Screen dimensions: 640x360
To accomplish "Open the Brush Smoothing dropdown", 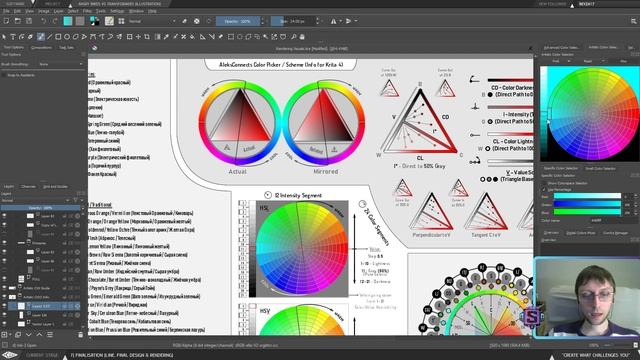I will tap(60, 64).
